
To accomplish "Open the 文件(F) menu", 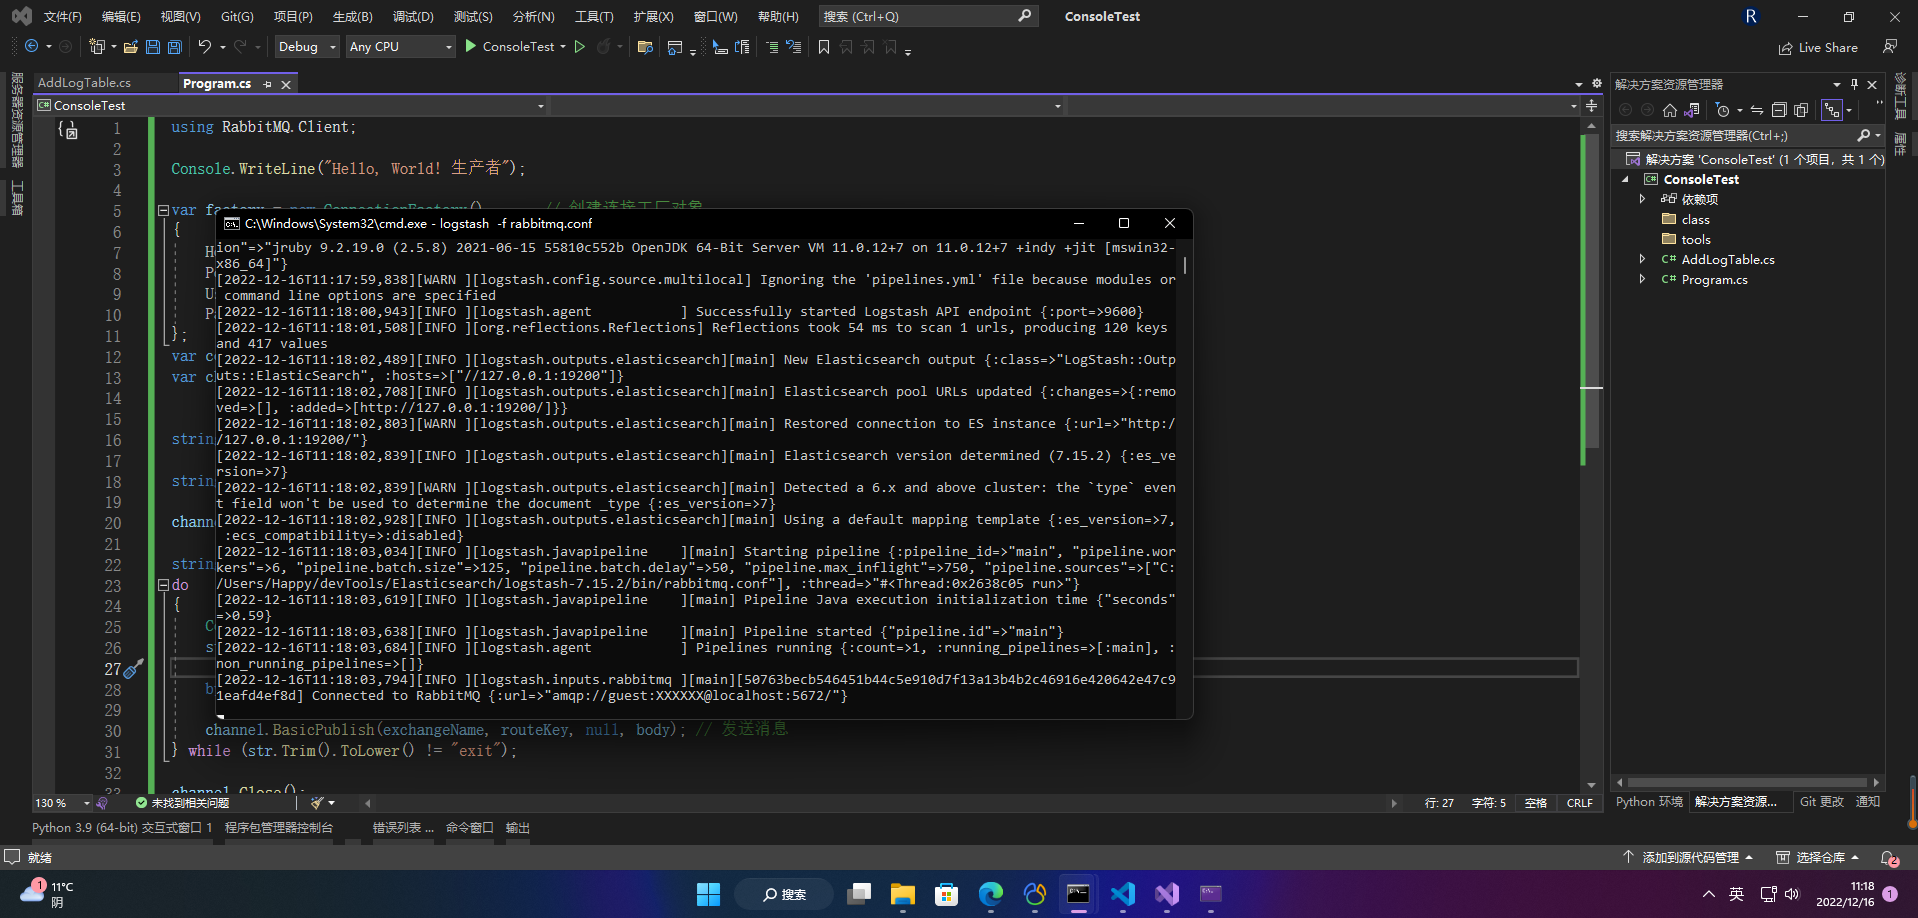I will [x=63, y=16].
